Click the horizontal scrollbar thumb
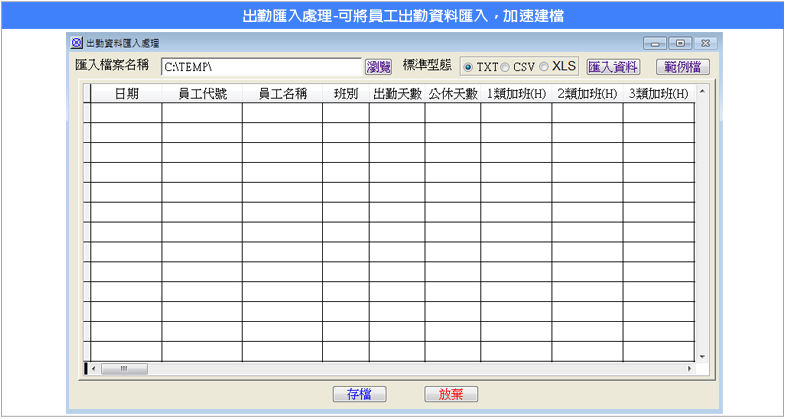Viewport: 786px width, 420px height. coord(124,369)
